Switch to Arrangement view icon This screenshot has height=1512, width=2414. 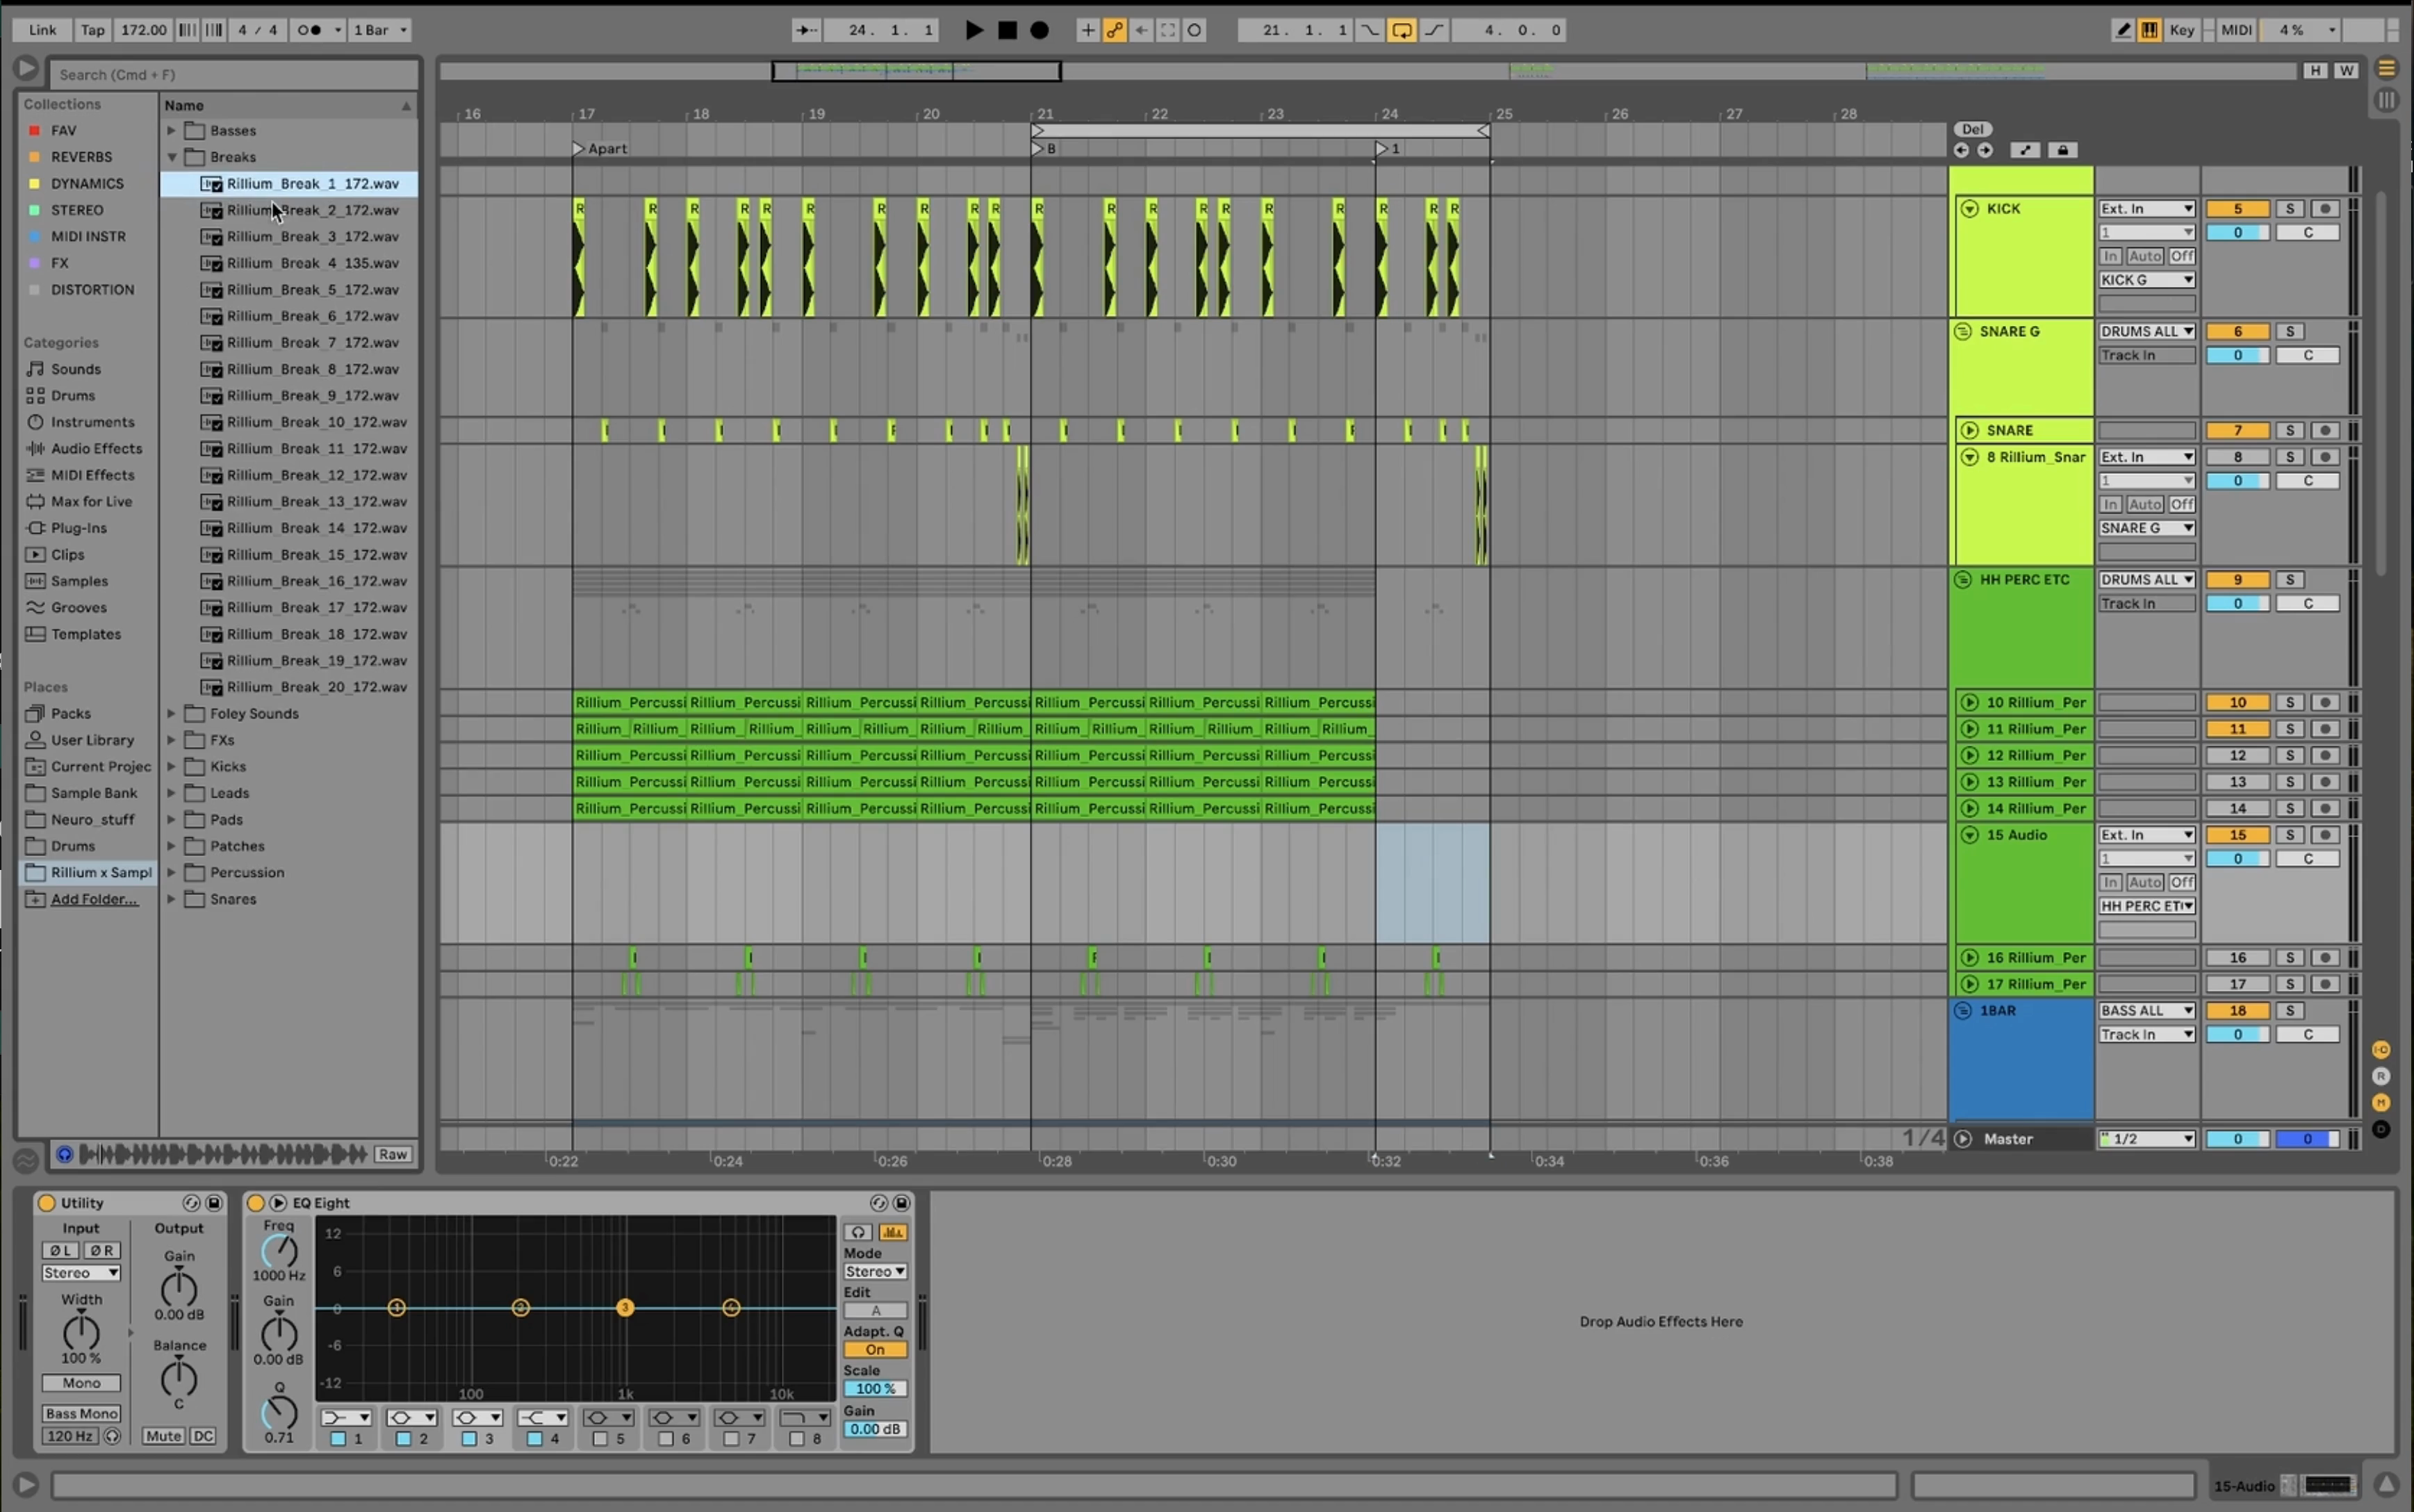pyautogui.click(x=2386, y=68)
